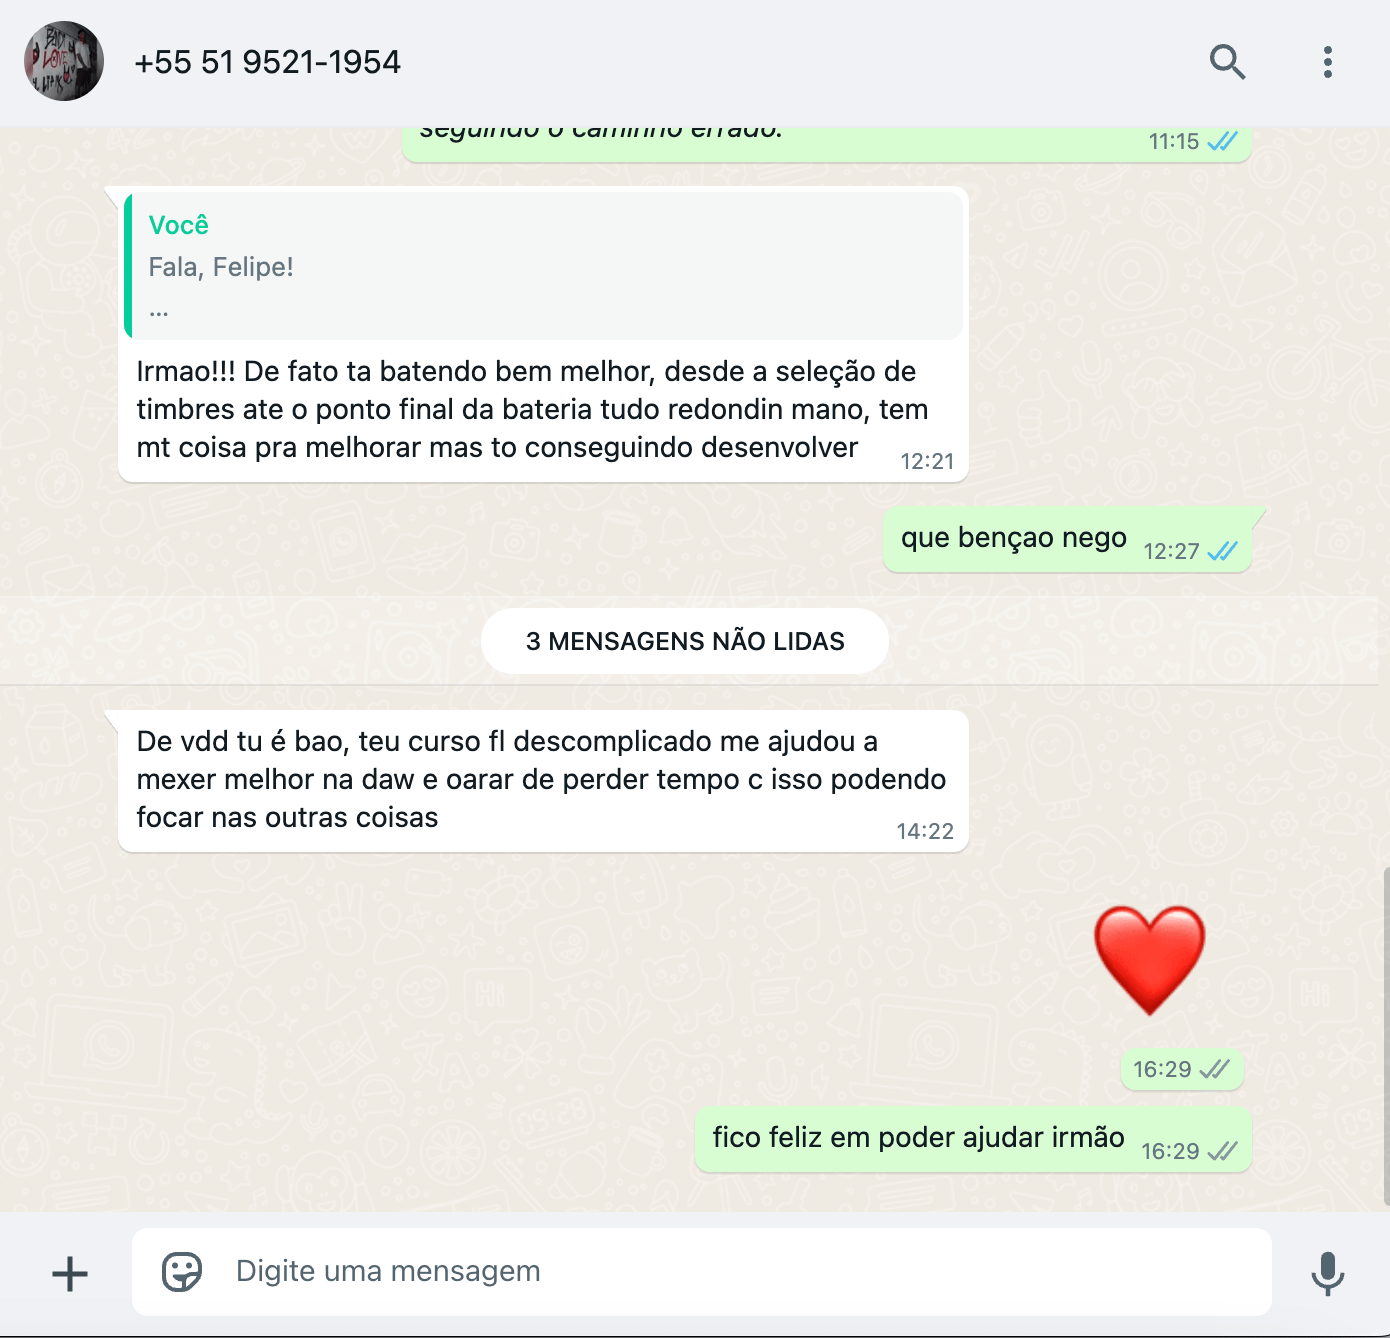1390x1338 pixels.
Task: Click delivery ticks on 'fico feliz' message
Action: 1222,1151
